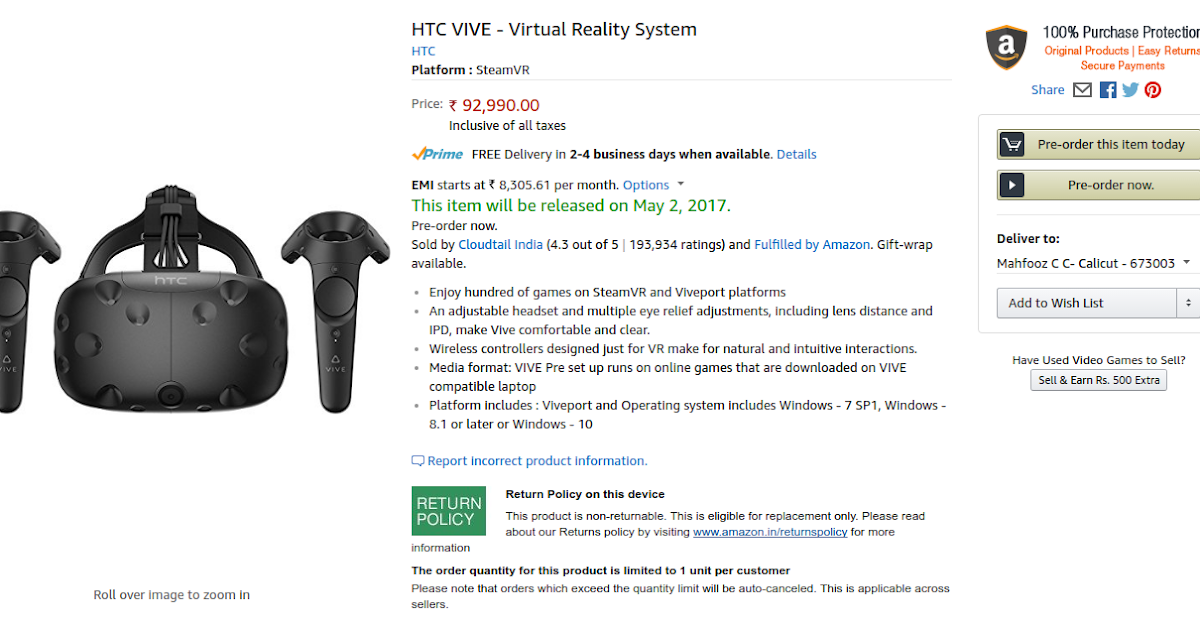Viewport: 1200px width, 630px height.
Task: Click the Amazon purchase protection shield badge
Action: [x=1006, y=48]
